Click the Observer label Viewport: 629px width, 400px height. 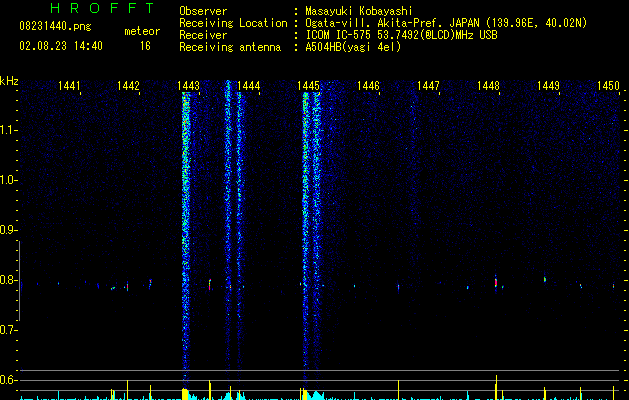click(x=203, y=11)
